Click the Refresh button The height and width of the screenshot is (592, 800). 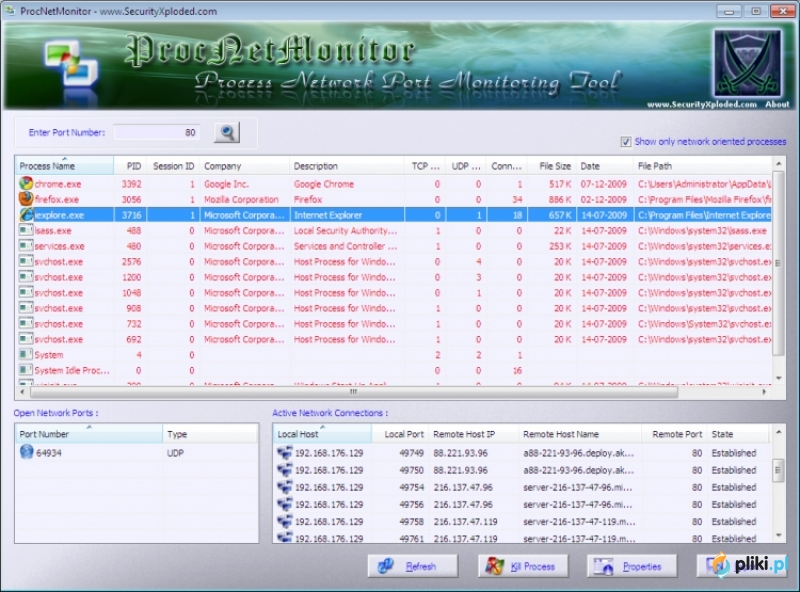tap(413, 566)
